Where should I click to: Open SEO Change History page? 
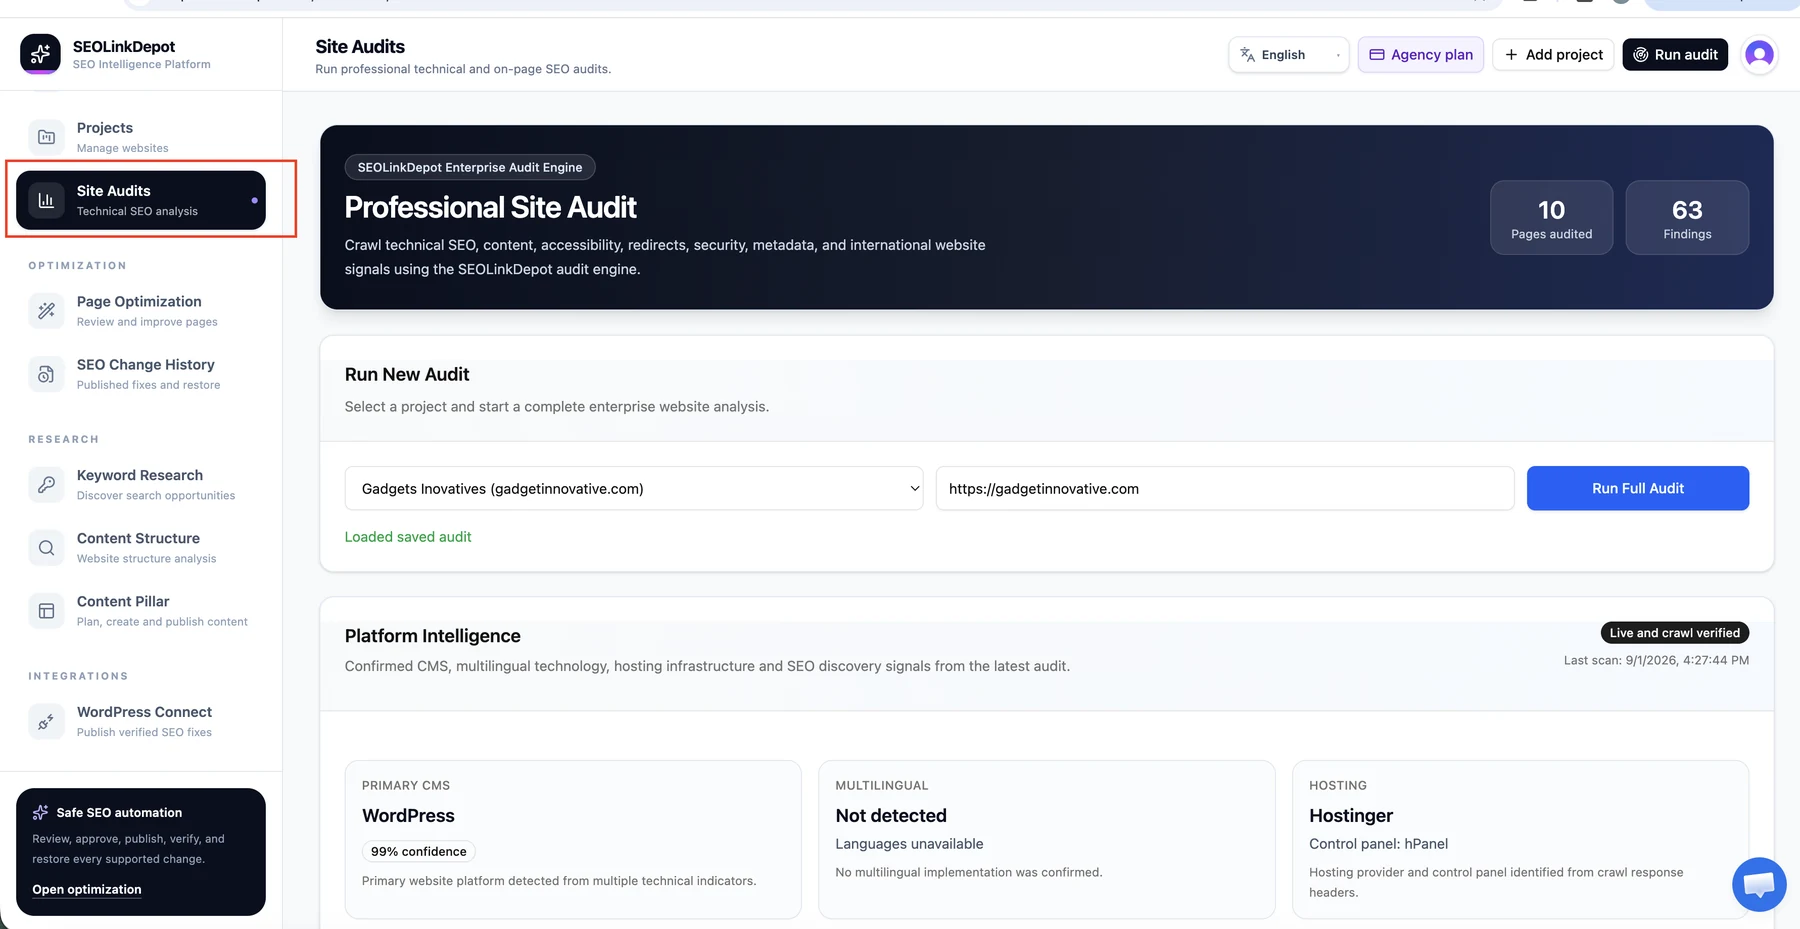click(141, 374)
